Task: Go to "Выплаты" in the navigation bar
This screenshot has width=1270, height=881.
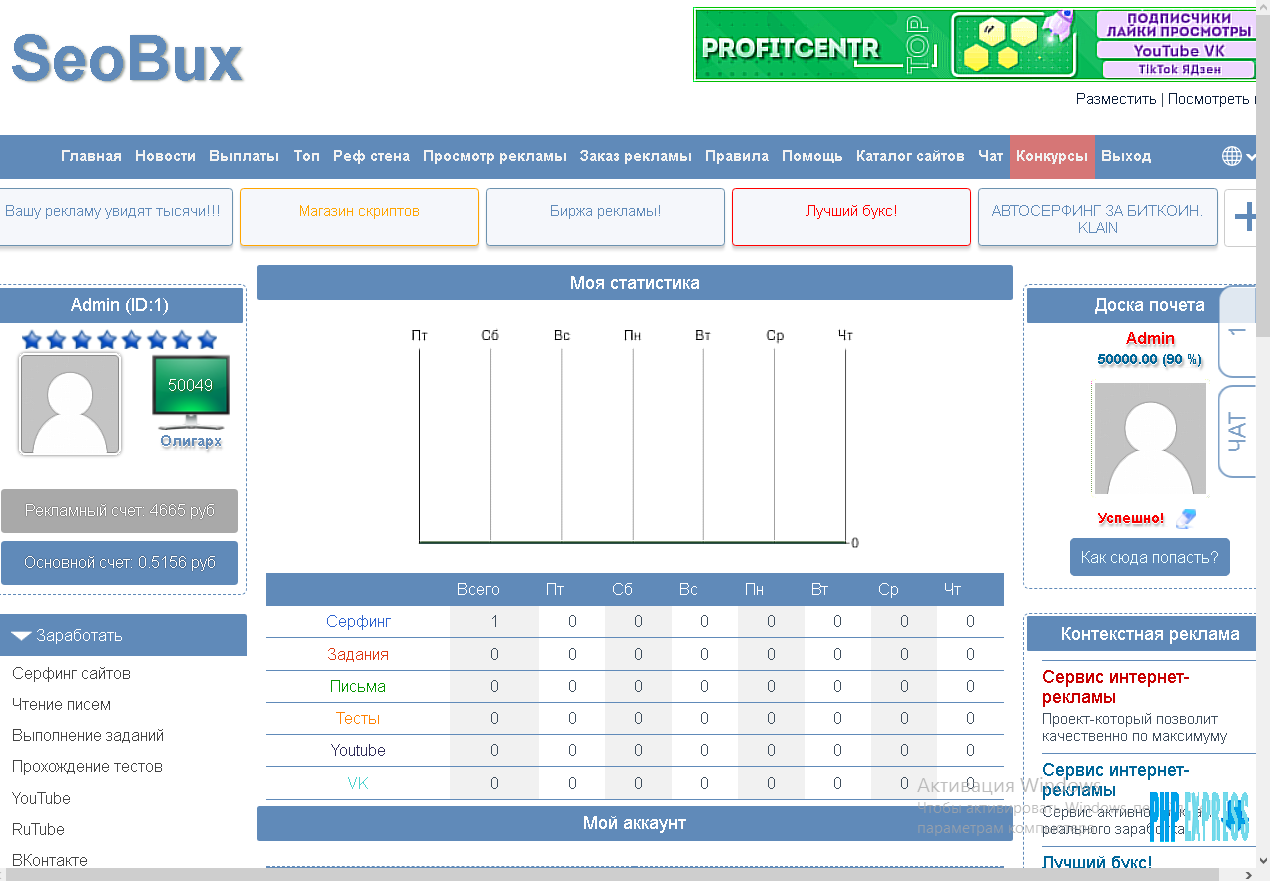Action: [244, 156]
